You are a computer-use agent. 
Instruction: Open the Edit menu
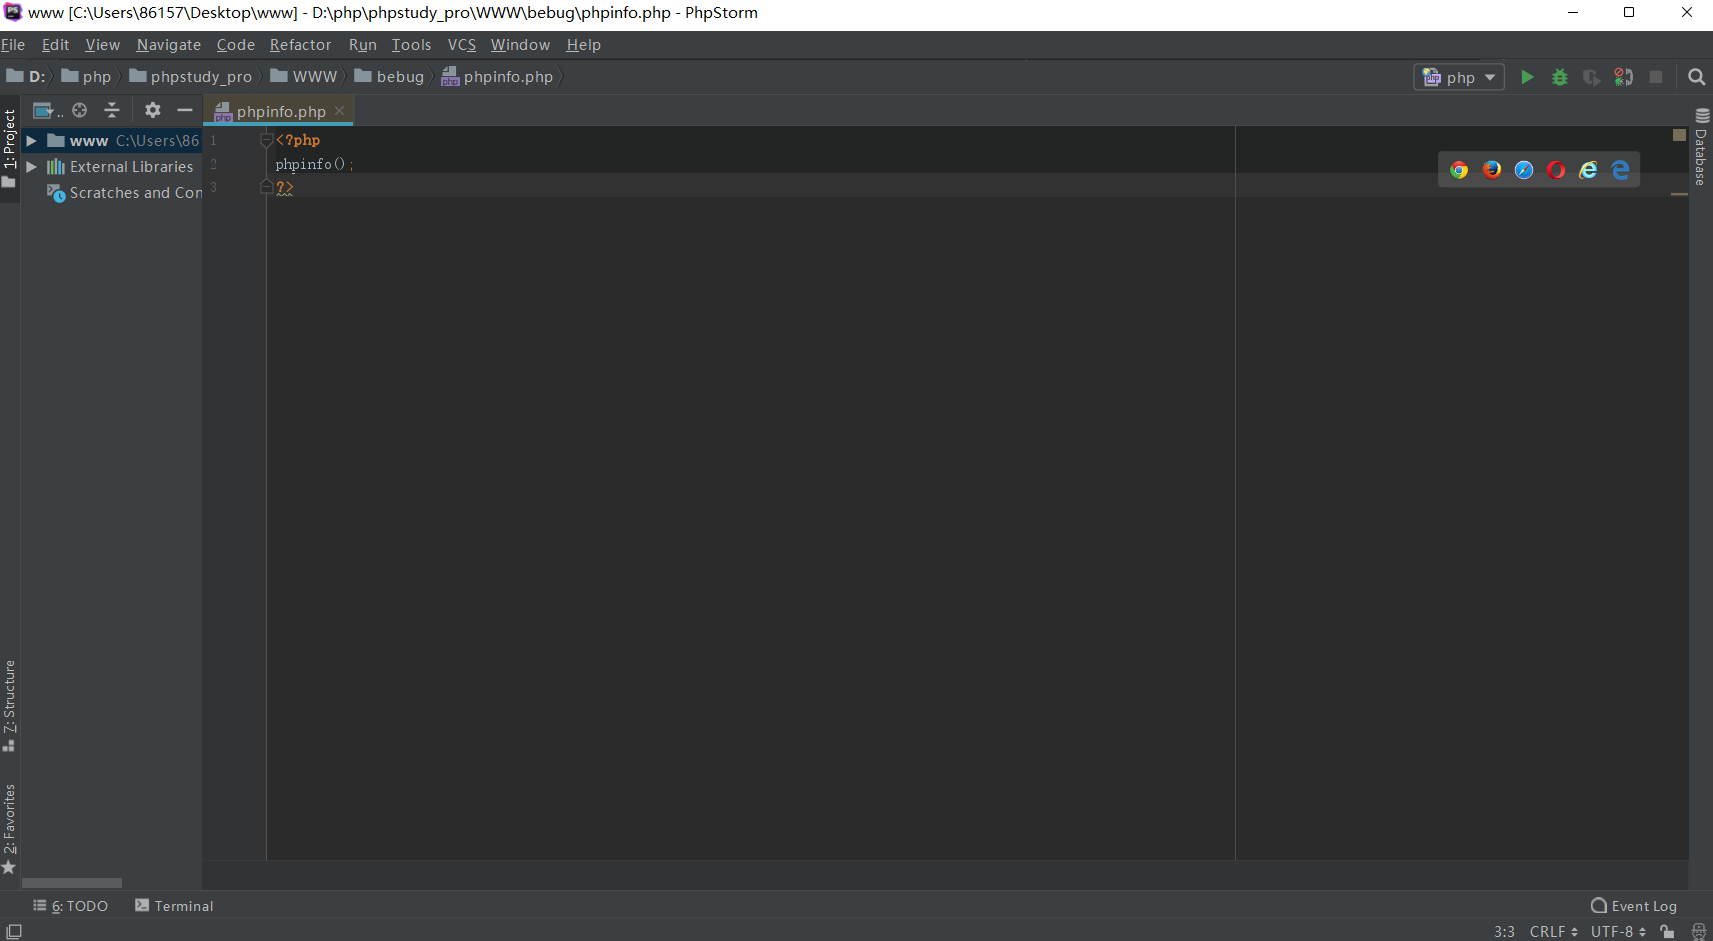point(55,45)
